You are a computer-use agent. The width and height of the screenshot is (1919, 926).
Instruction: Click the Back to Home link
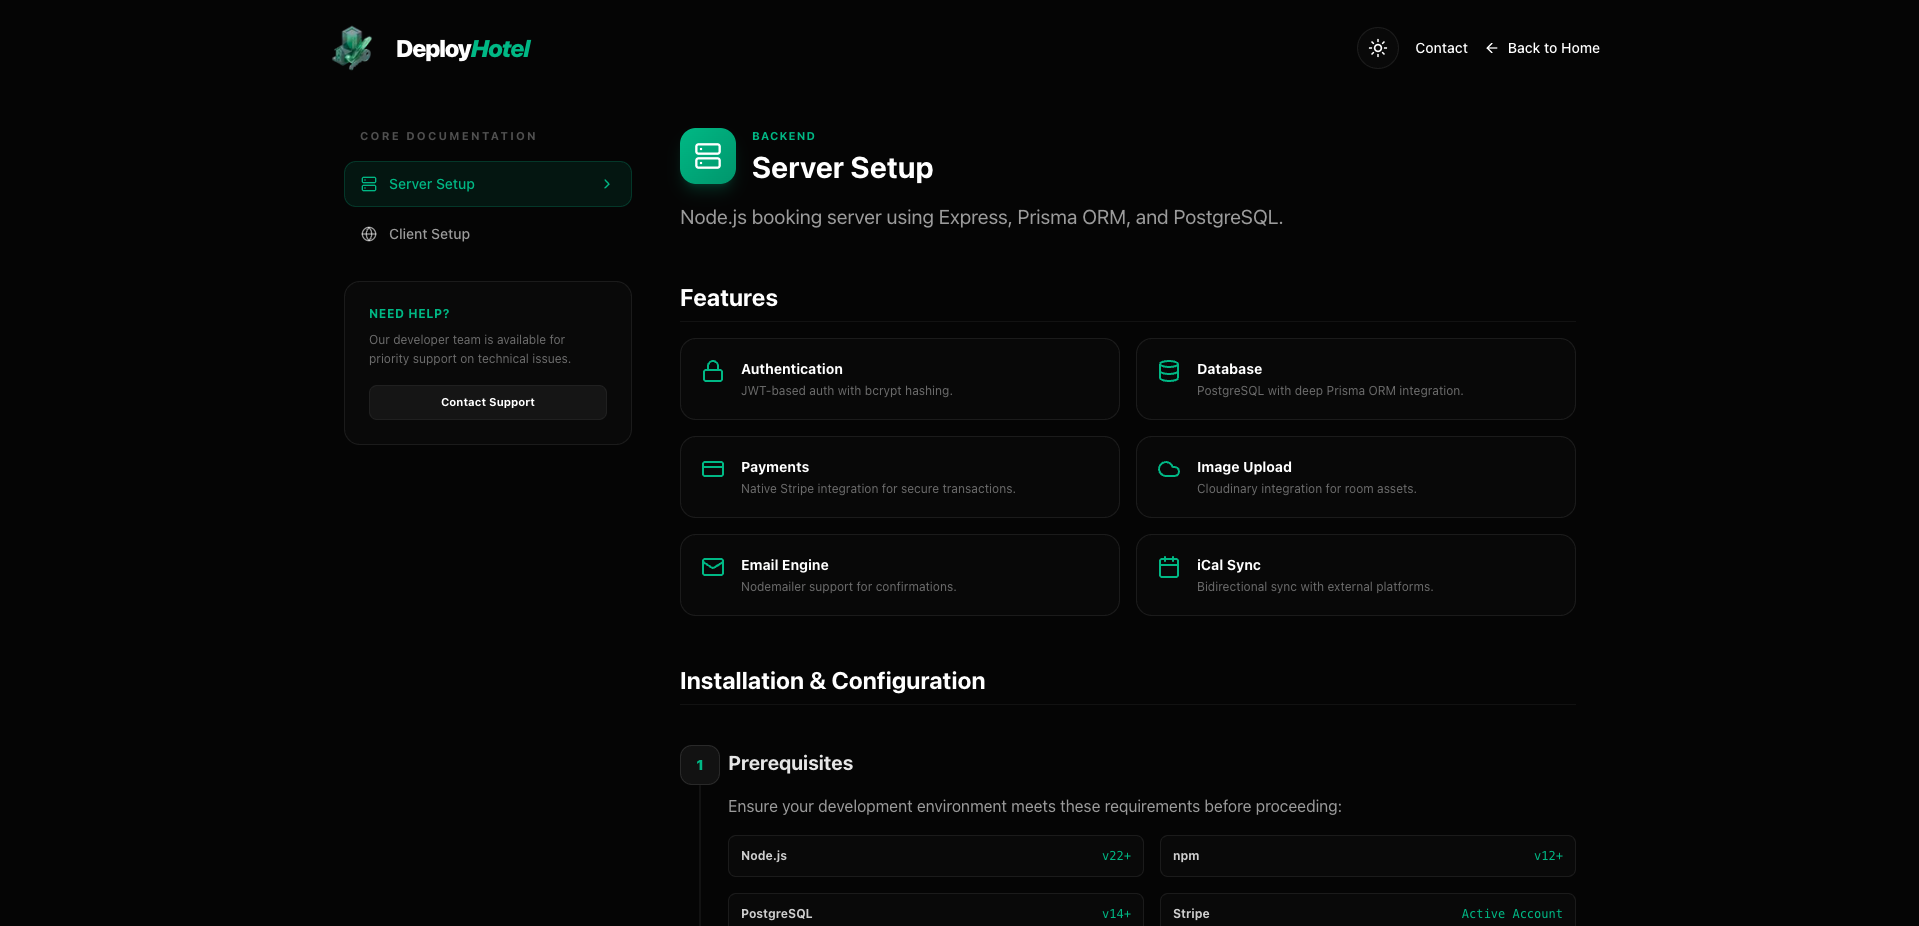tap(1553, 48)
